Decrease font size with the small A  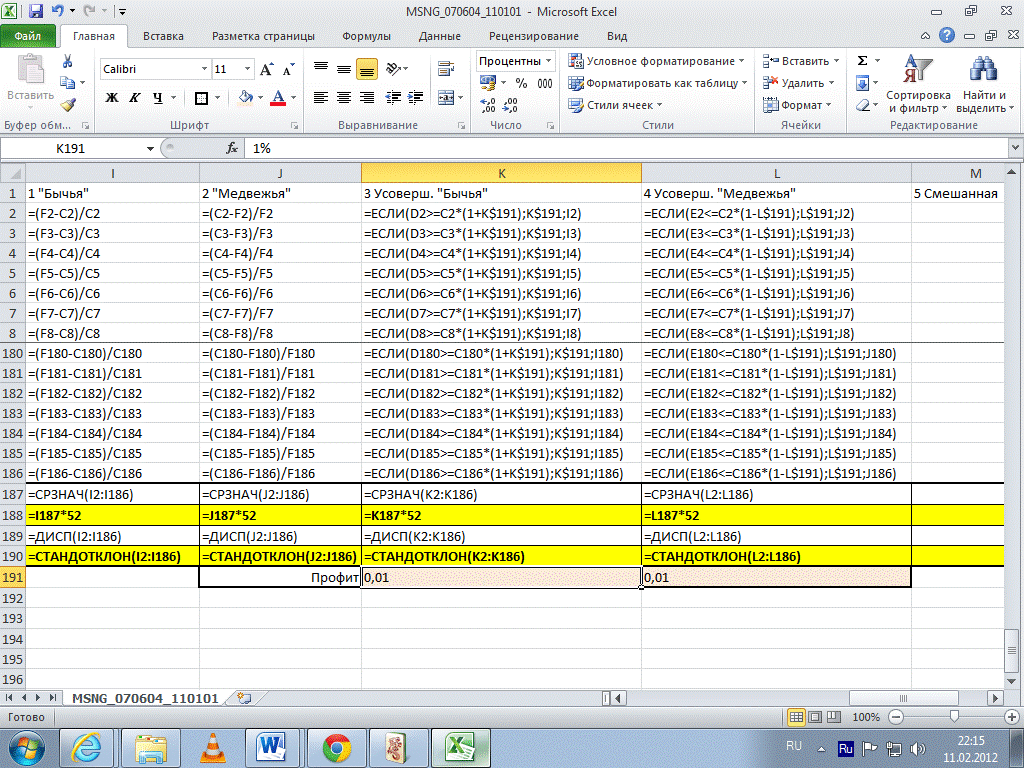point(288,69)
